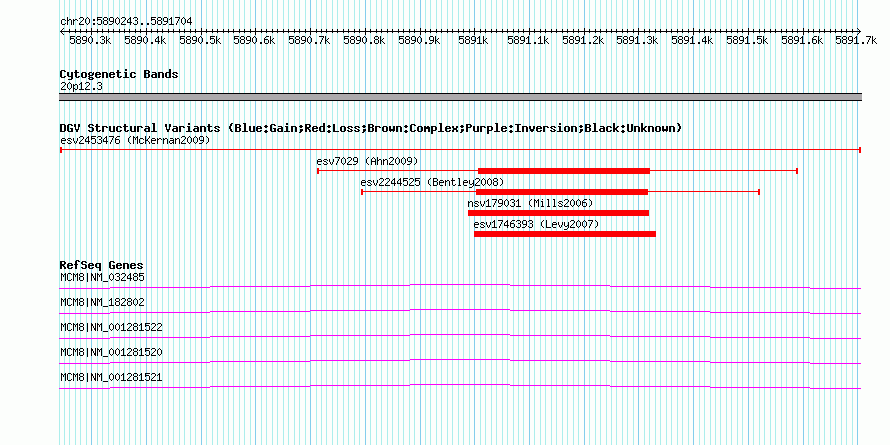
Task: Click the 5891k ruler tick label
Action: [x=474, y=40]
